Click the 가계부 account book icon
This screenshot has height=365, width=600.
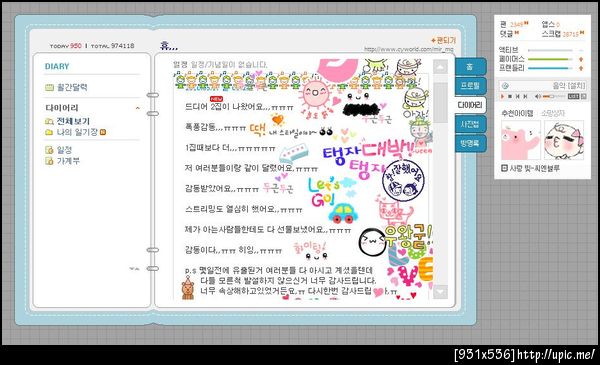[x=49, y=161]
